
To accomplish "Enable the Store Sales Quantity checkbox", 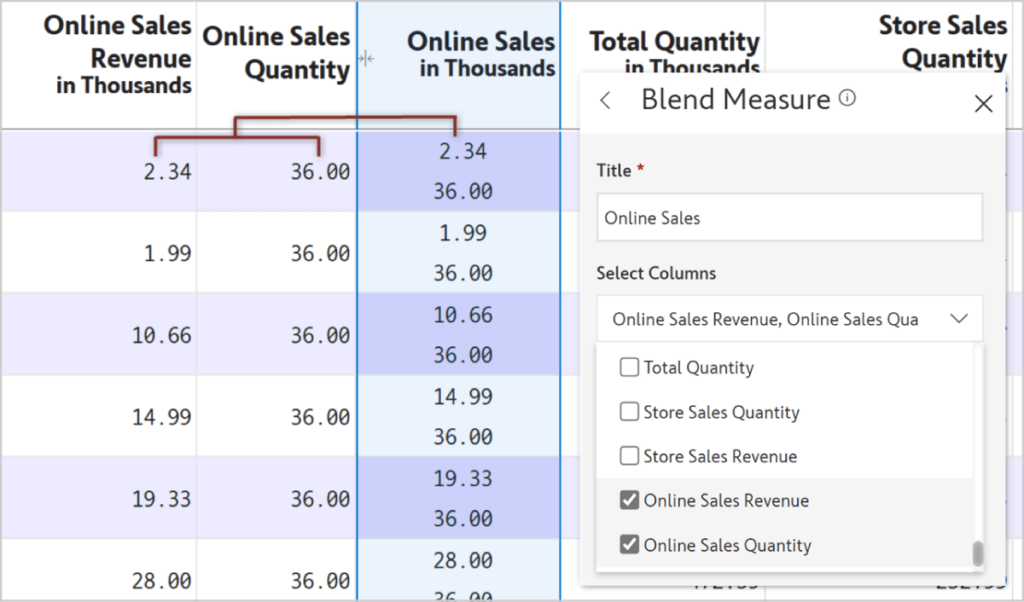I will click(x=629, y=412).
